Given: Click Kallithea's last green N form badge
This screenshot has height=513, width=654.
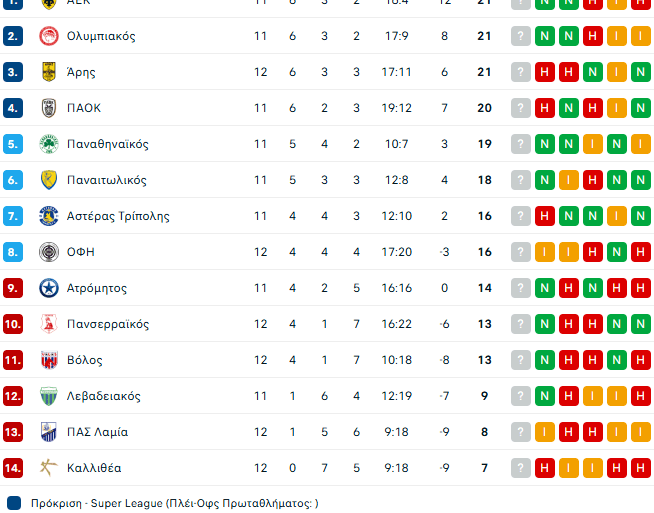Looking at the screenshot, I should [x=641, y=468].
